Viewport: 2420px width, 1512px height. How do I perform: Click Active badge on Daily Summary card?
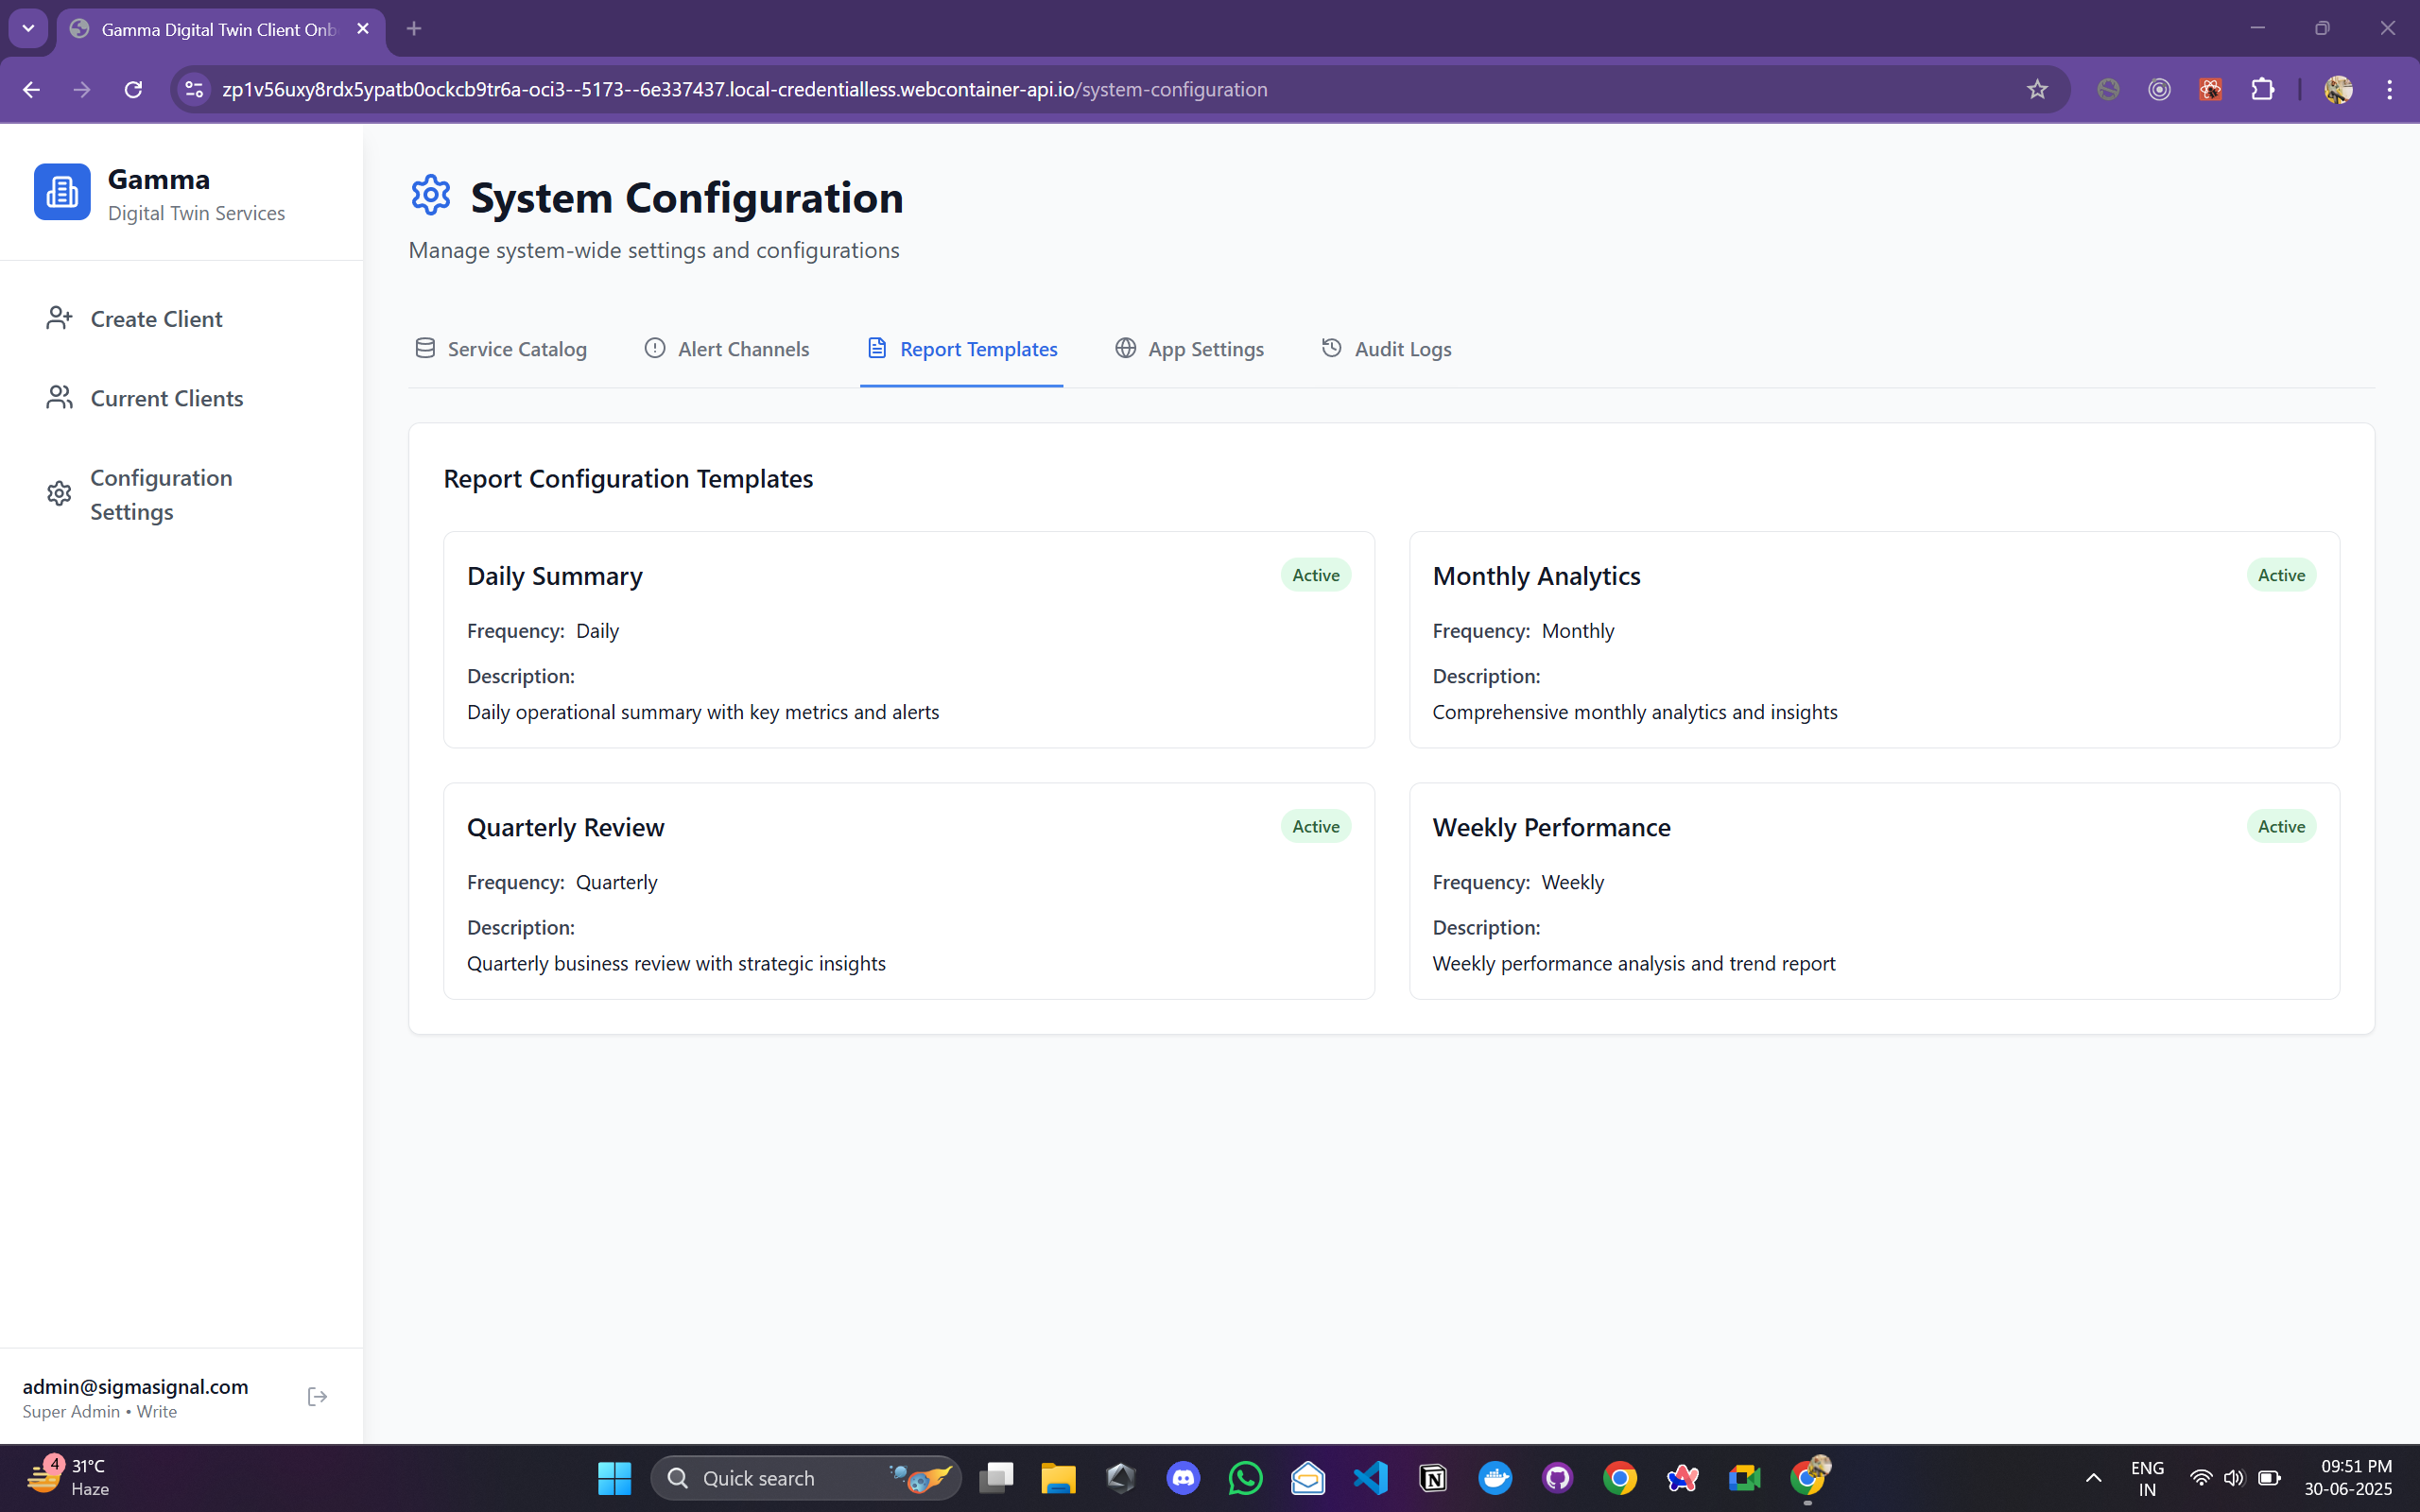[1315, 575]
